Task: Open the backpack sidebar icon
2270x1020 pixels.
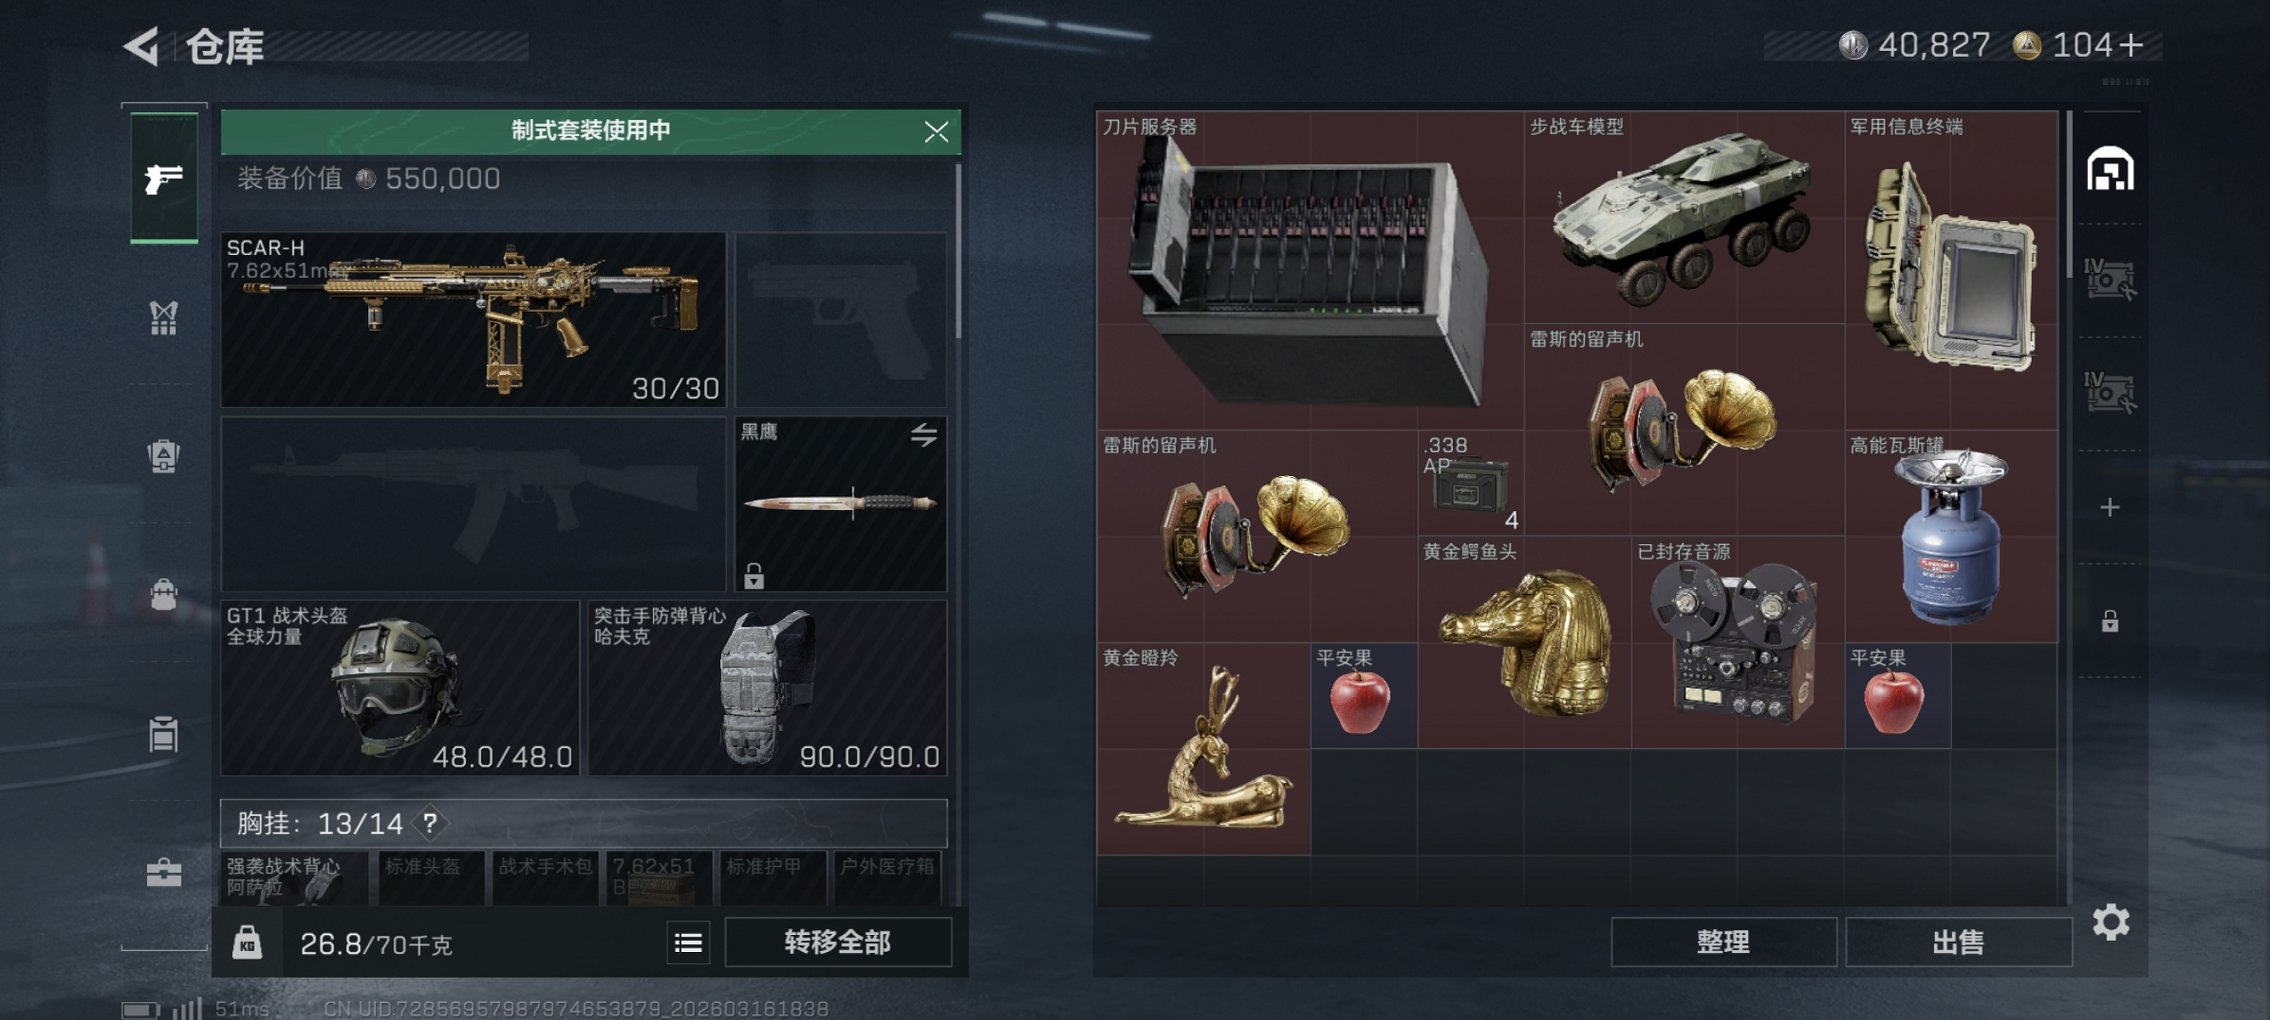Action: (164, 456)
